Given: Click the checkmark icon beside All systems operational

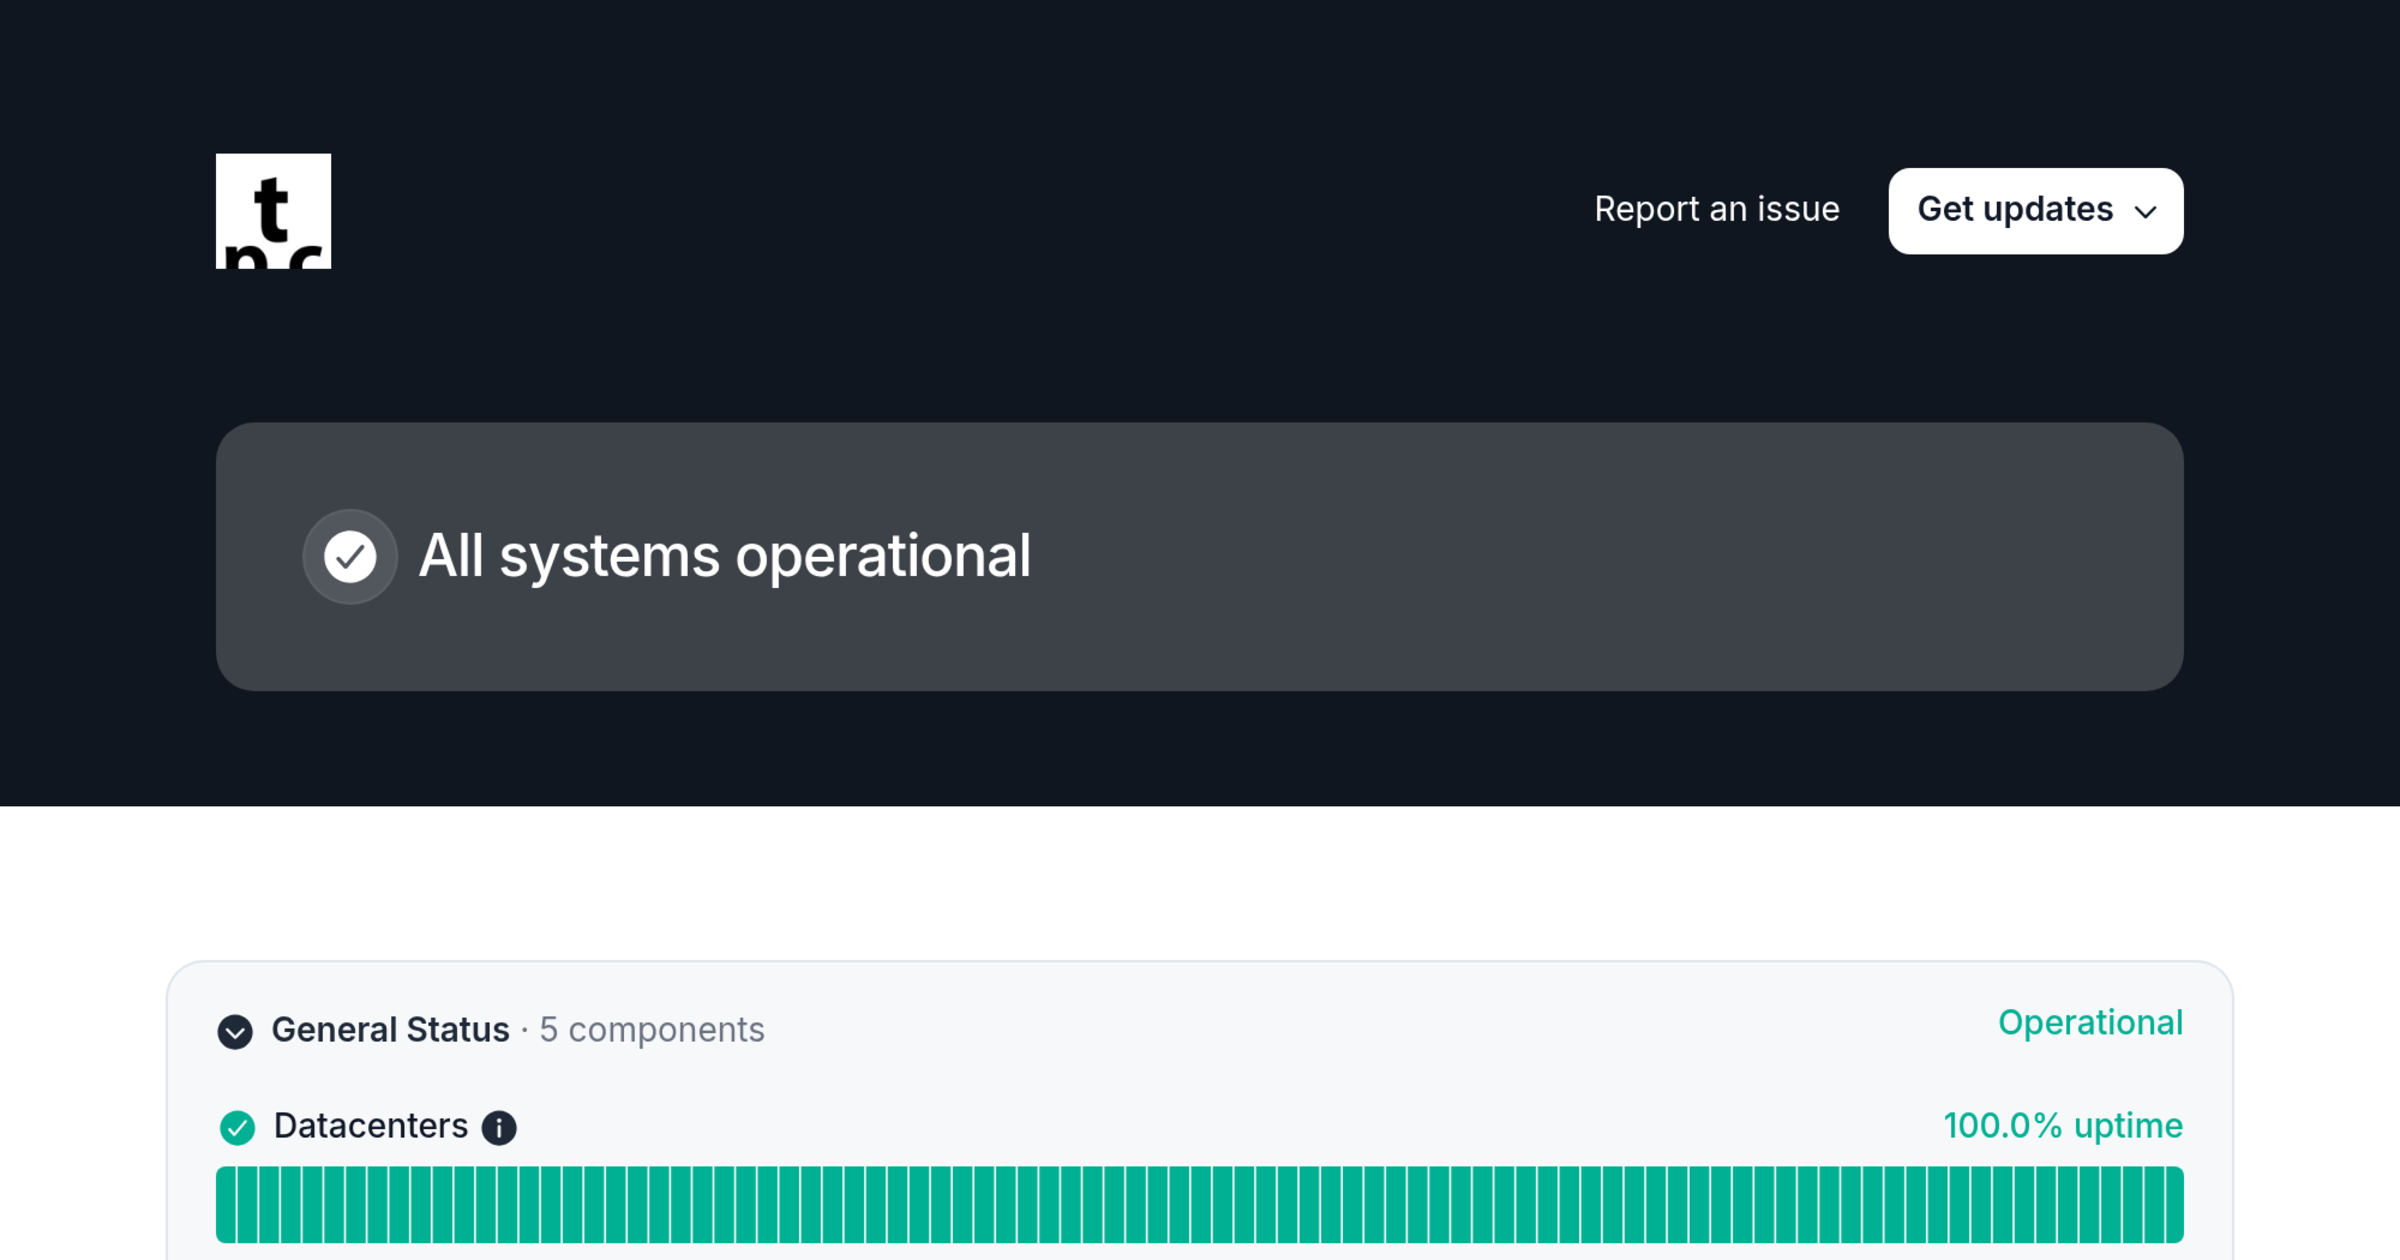Looking at the screenshot, I should (350, 556).
